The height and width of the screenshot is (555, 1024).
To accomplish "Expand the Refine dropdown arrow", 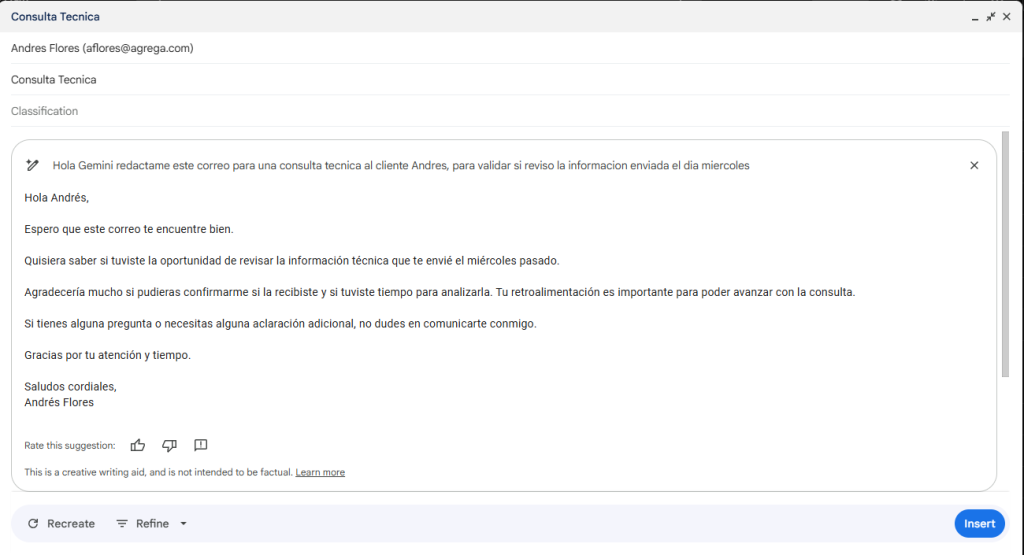I will (184, 524).
